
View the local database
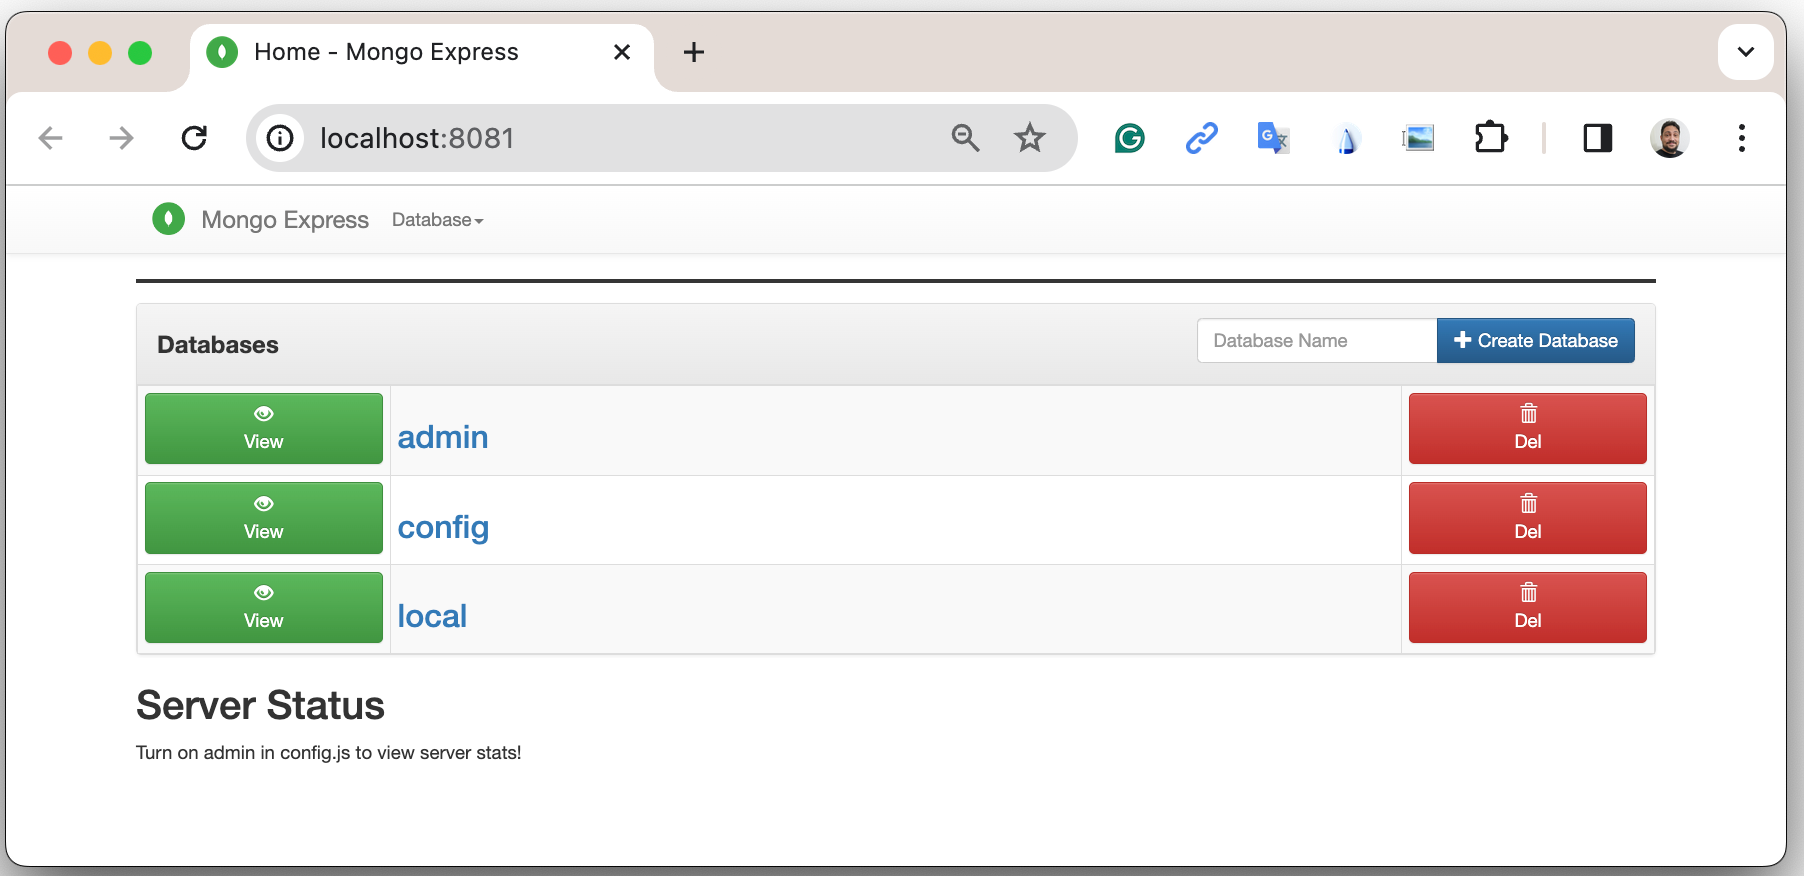[264, 608]
